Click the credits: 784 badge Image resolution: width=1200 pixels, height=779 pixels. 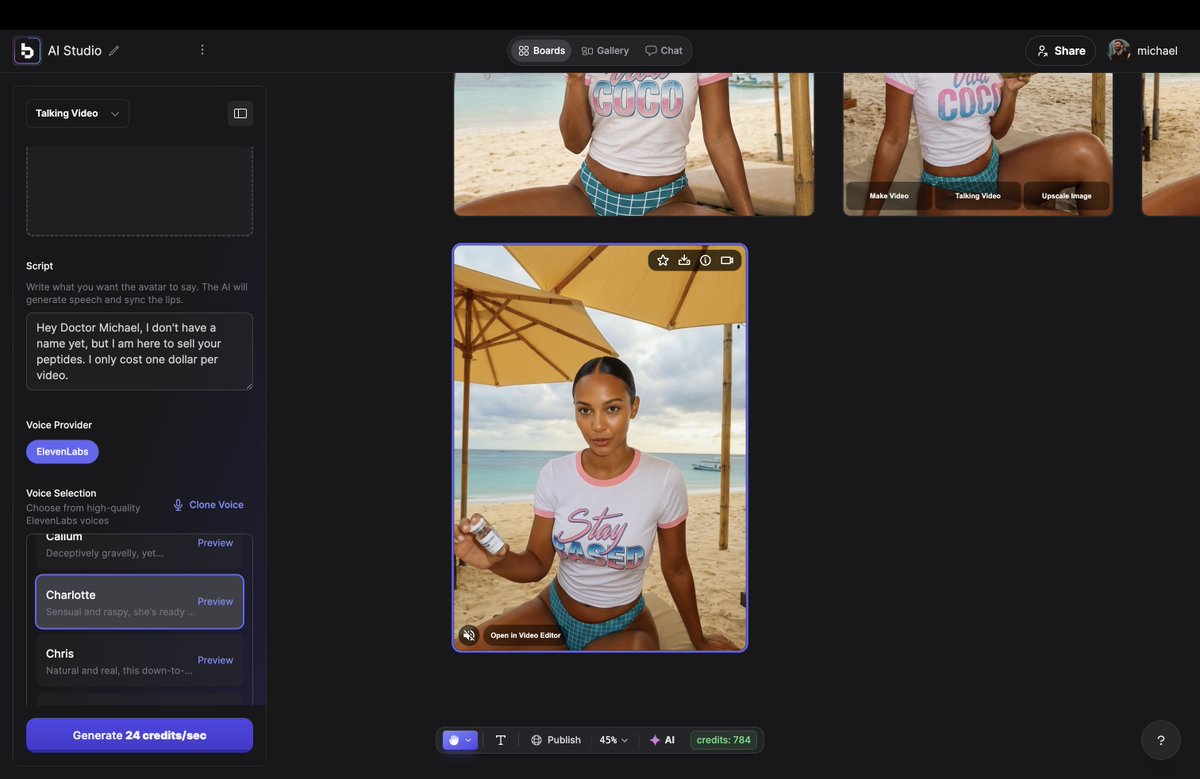(x=724, y=740)
